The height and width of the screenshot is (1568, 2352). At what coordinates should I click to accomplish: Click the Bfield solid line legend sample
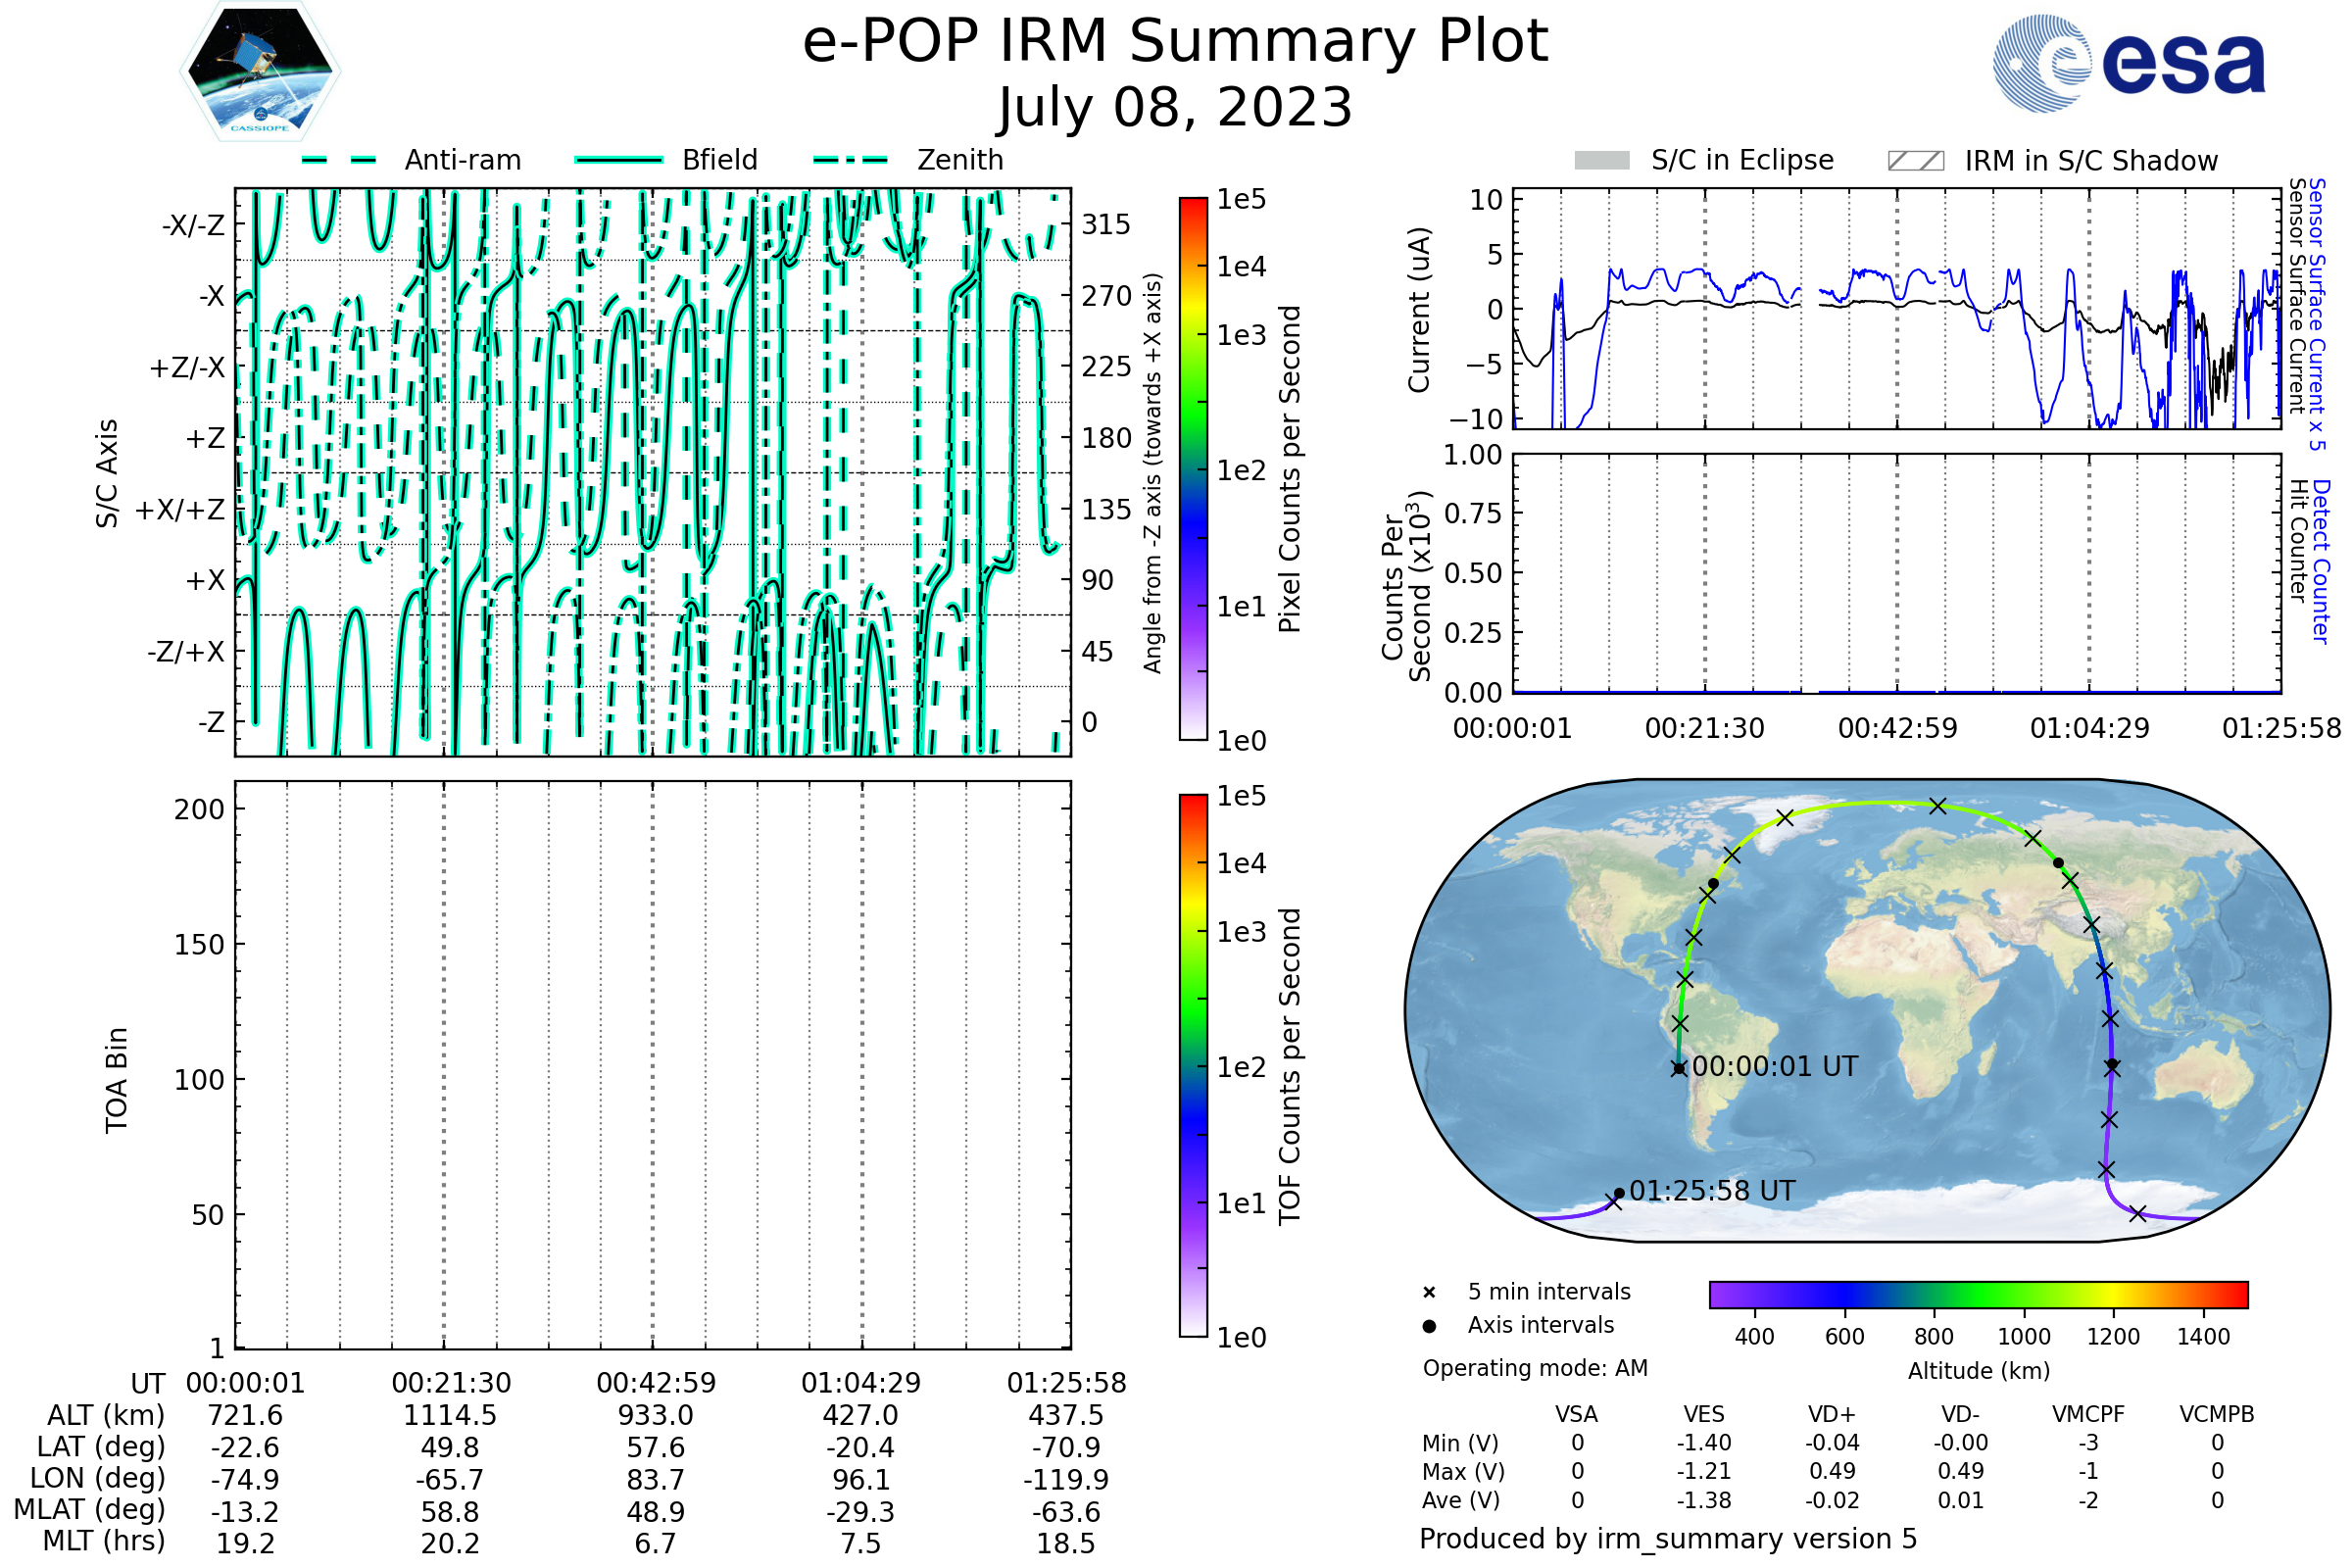618,160
